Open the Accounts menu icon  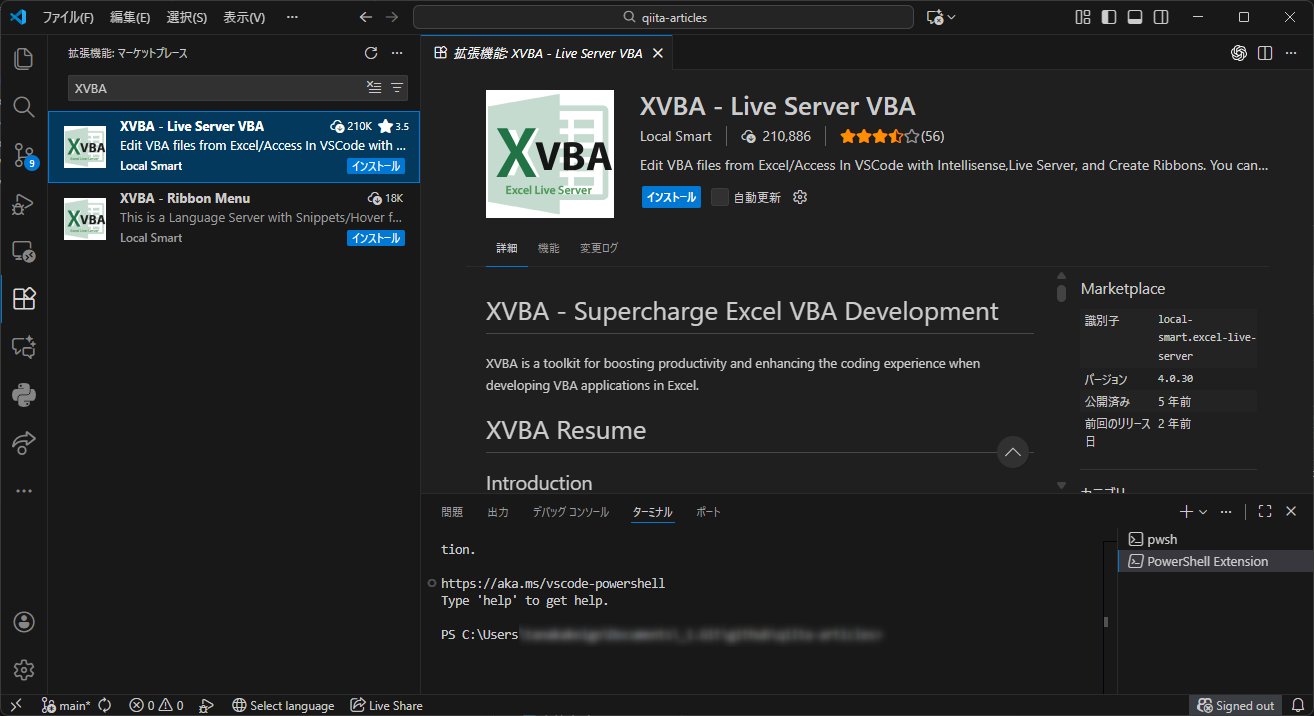24,622
